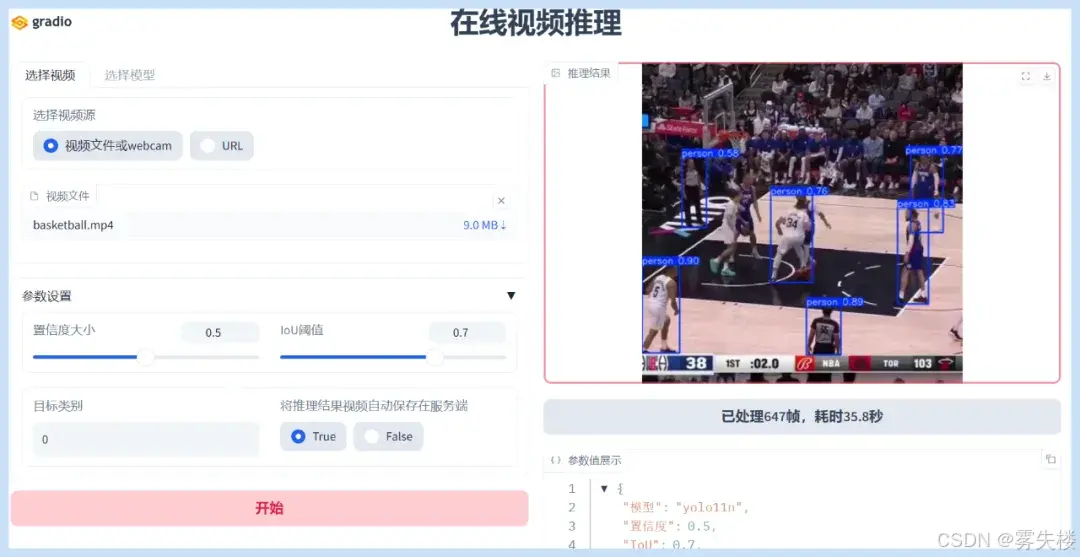Choose True for auto-saving result video
The height and width of the screenshot is (557, 1080).
[313, 437]
